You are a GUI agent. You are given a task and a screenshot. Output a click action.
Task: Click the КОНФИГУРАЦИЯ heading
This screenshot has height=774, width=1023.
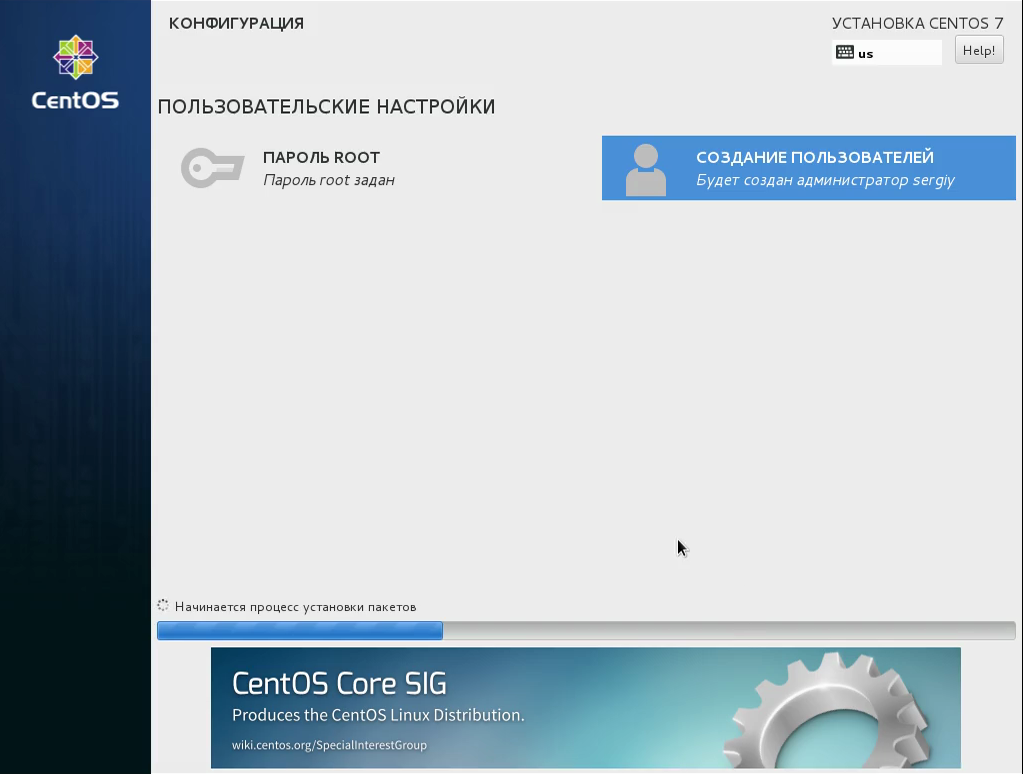click(236, 23)
